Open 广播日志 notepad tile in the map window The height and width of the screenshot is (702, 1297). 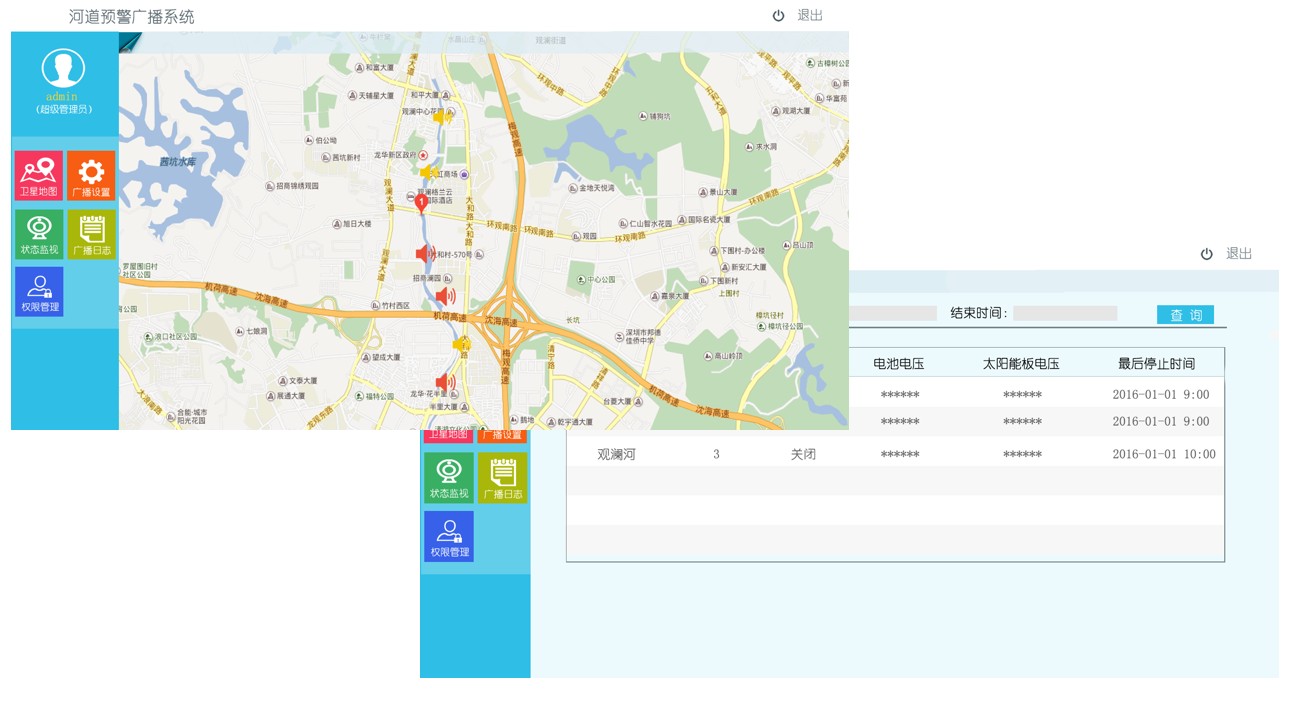(91, 234)
